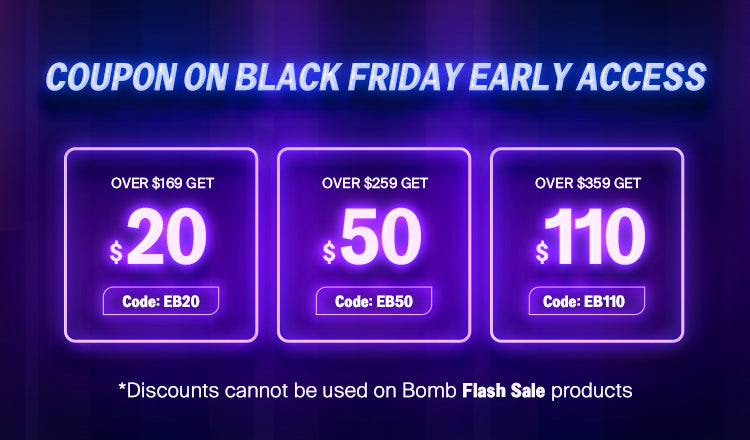Click the large 20 discount amount
750x440 pixels.
pyautogui.click(x=167, y=240)
